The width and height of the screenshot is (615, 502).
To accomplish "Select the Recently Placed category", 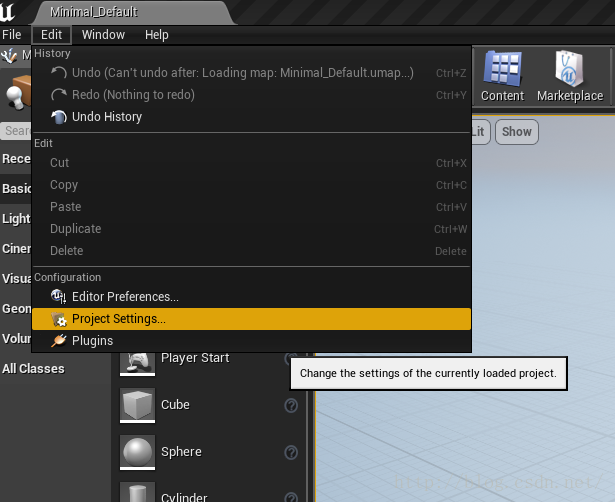I will pos(16,158).
